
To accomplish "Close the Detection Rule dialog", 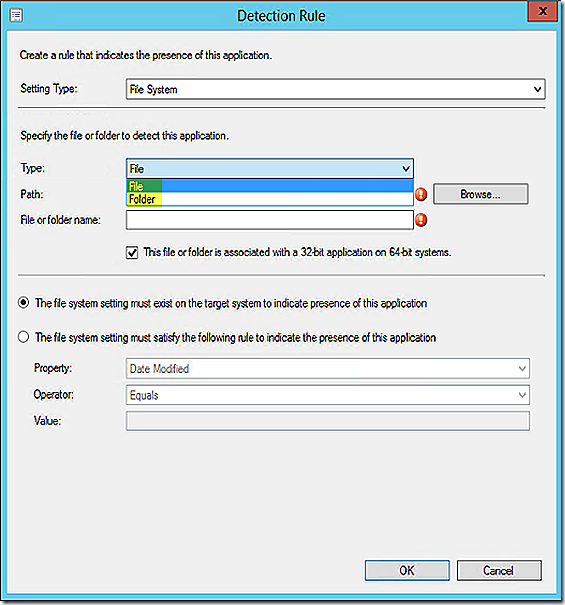I will pyautogui.click(x=542, y=11).
